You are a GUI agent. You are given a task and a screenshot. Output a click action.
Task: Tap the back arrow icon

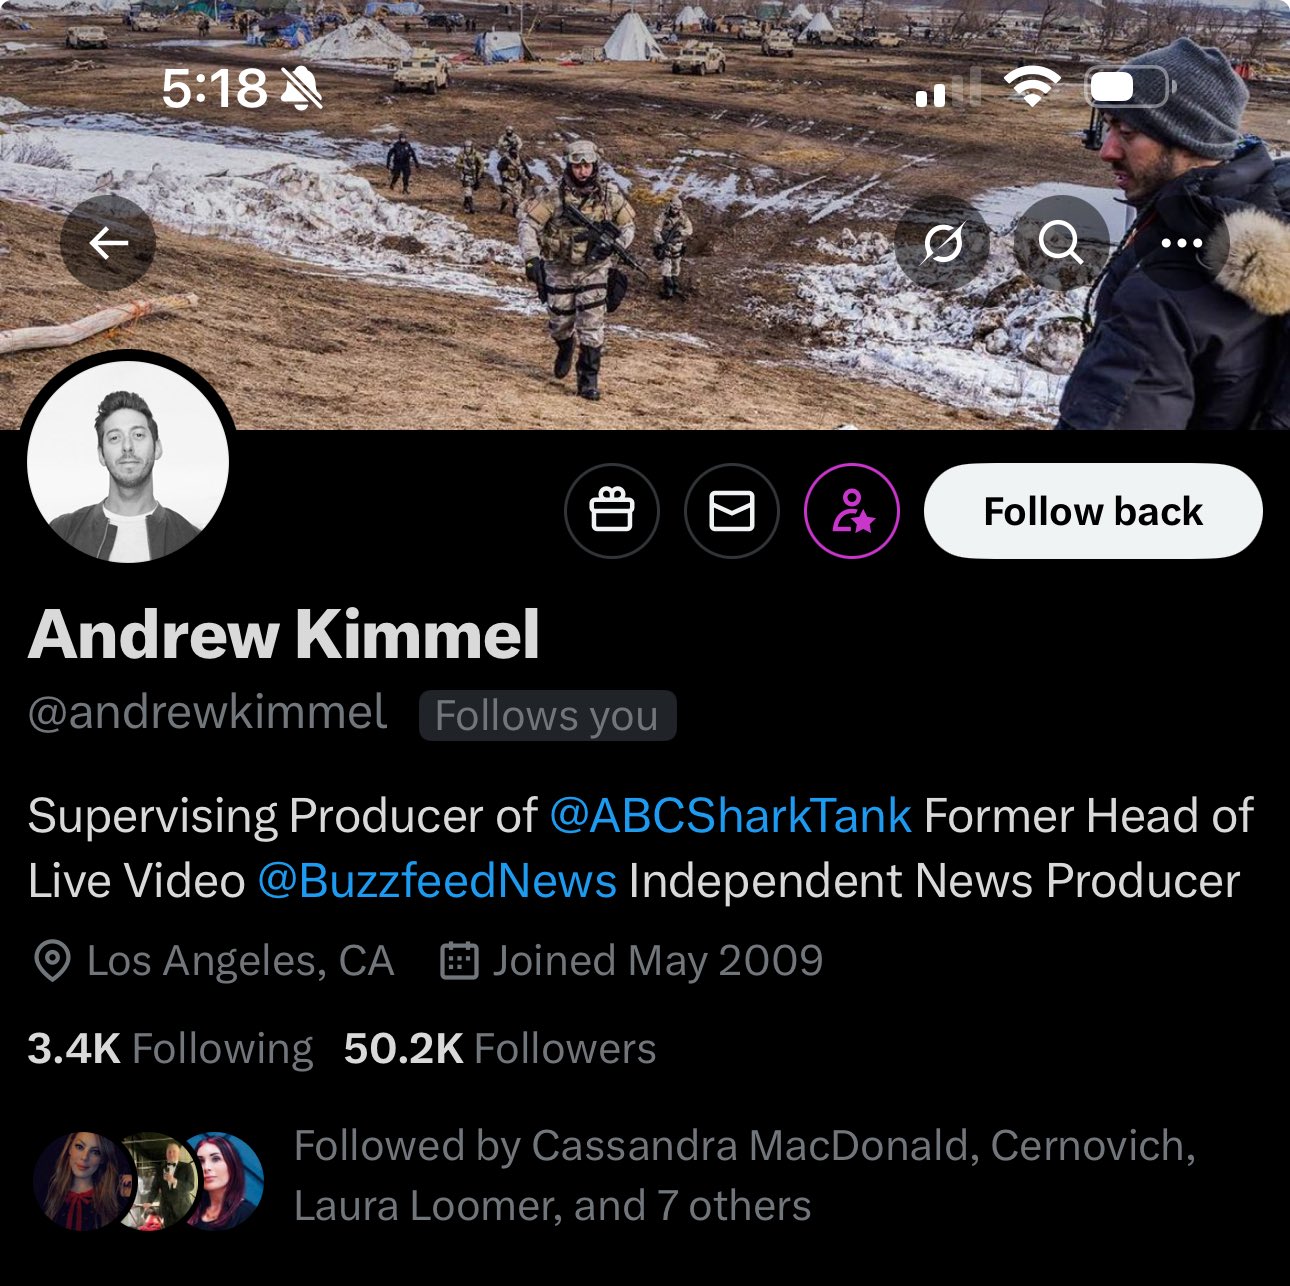point(108,243)
